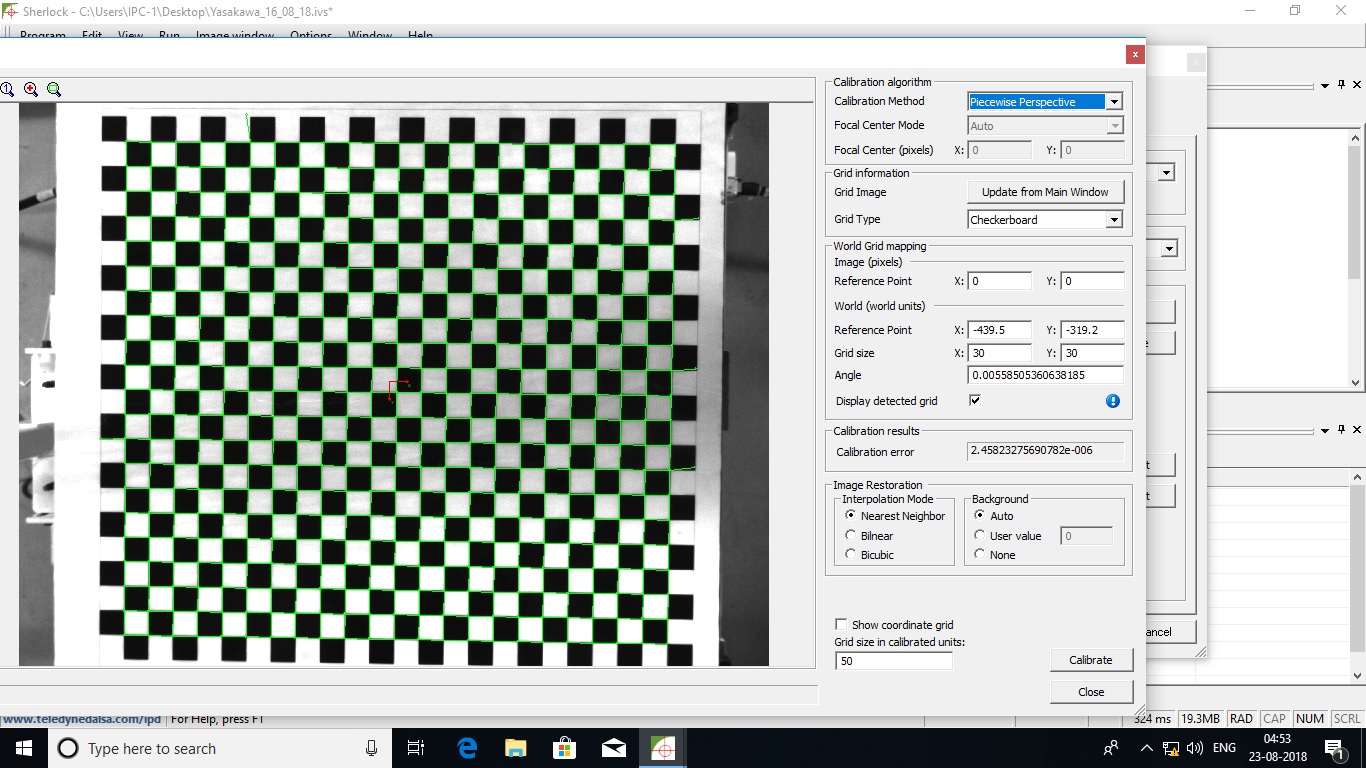The image size is (1366, 768).
Task: Open File Explorer from the taskbar
Action: click(515, 748)
